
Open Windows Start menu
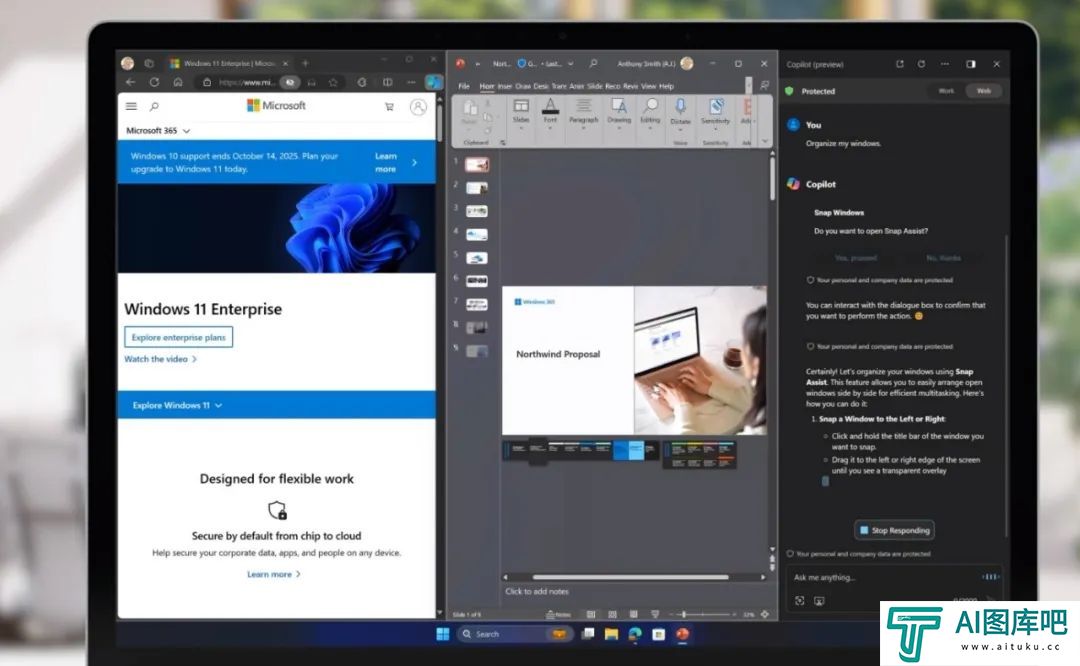pos(443,634)
